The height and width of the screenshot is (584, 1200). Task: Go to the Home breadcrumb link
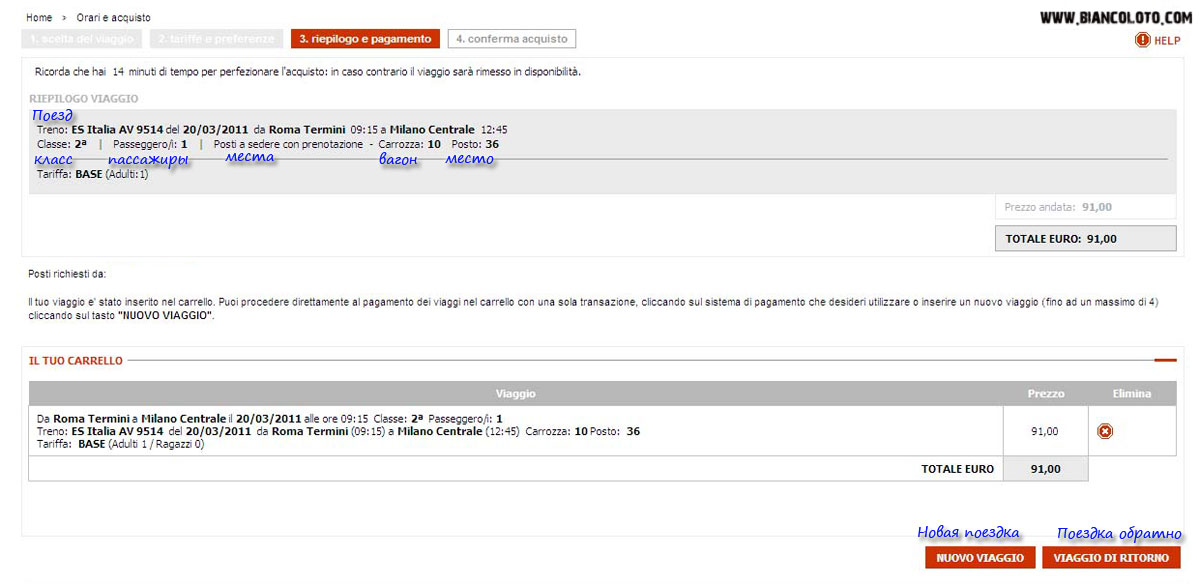pos(39,18)
